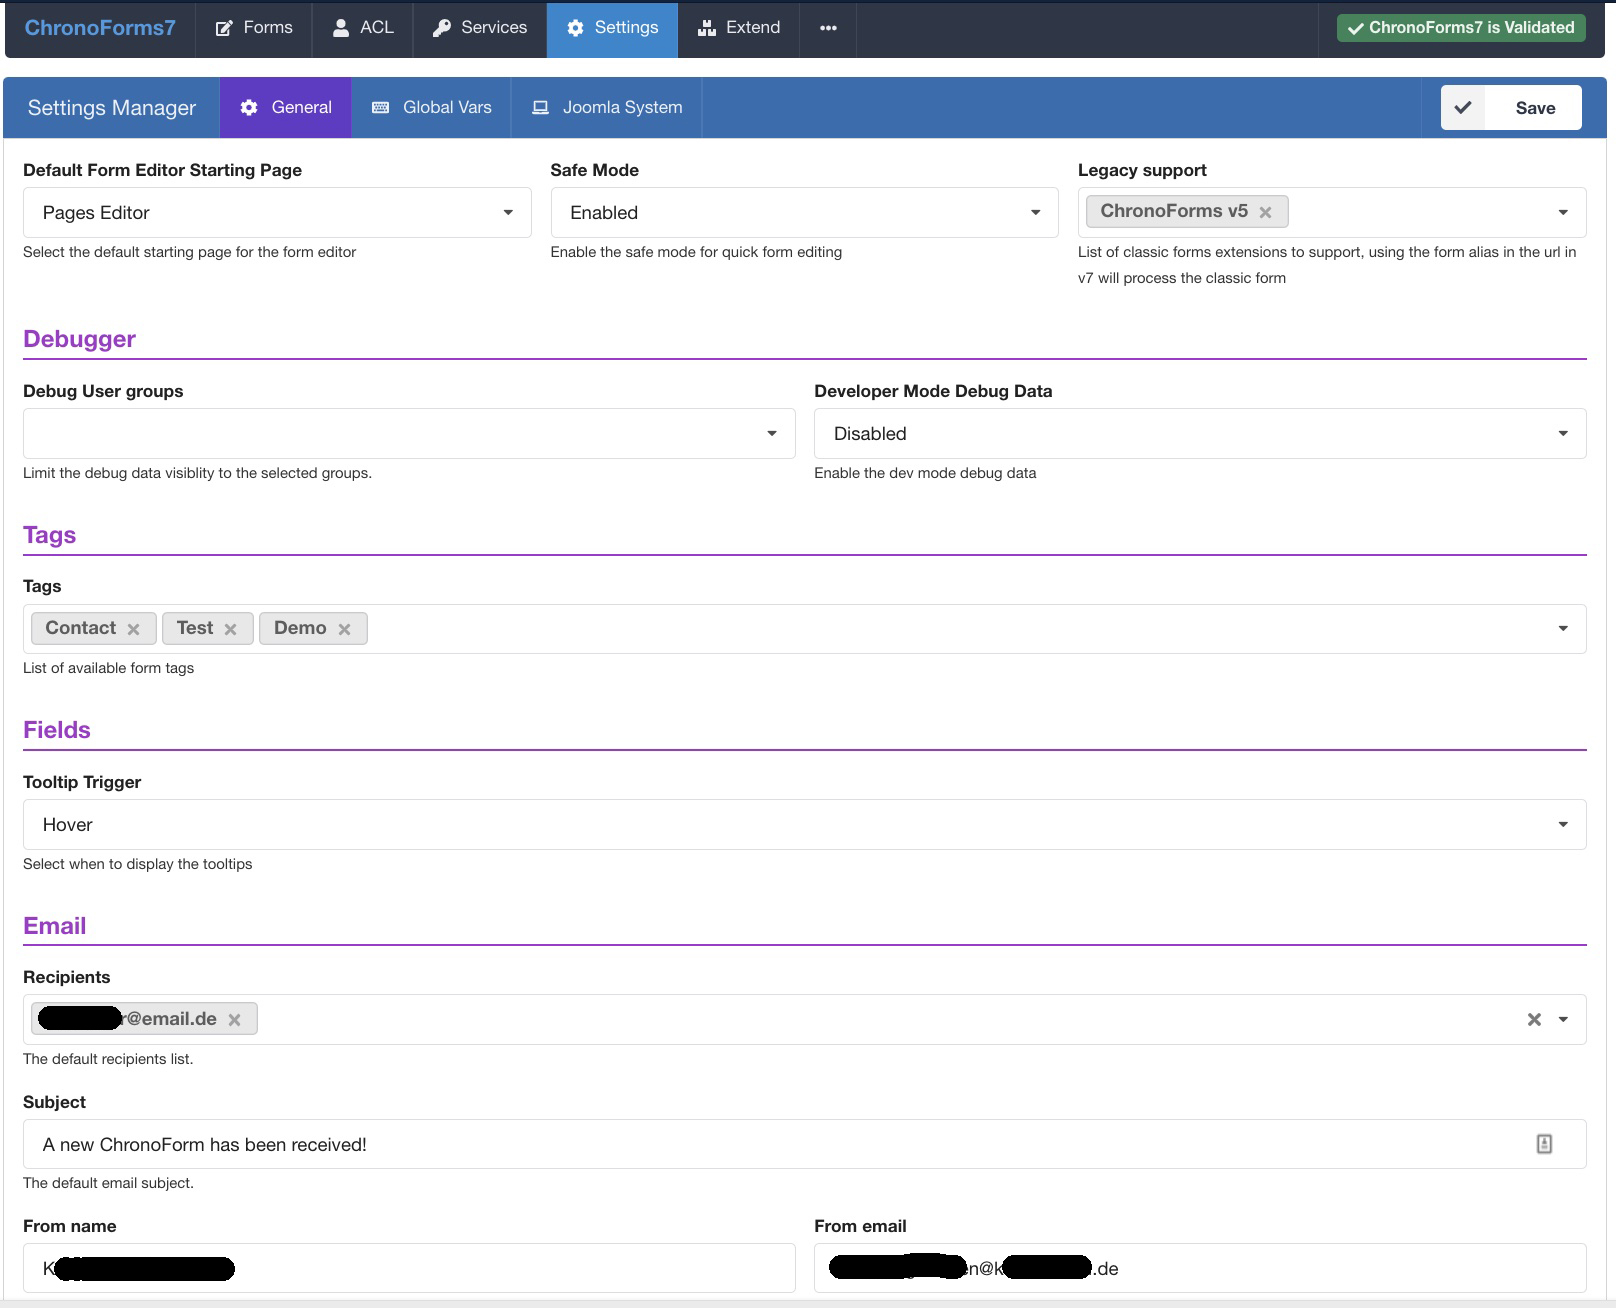1616x1308 pixels.
Task: Click into the From email field
Action: coord(1200,1268)
